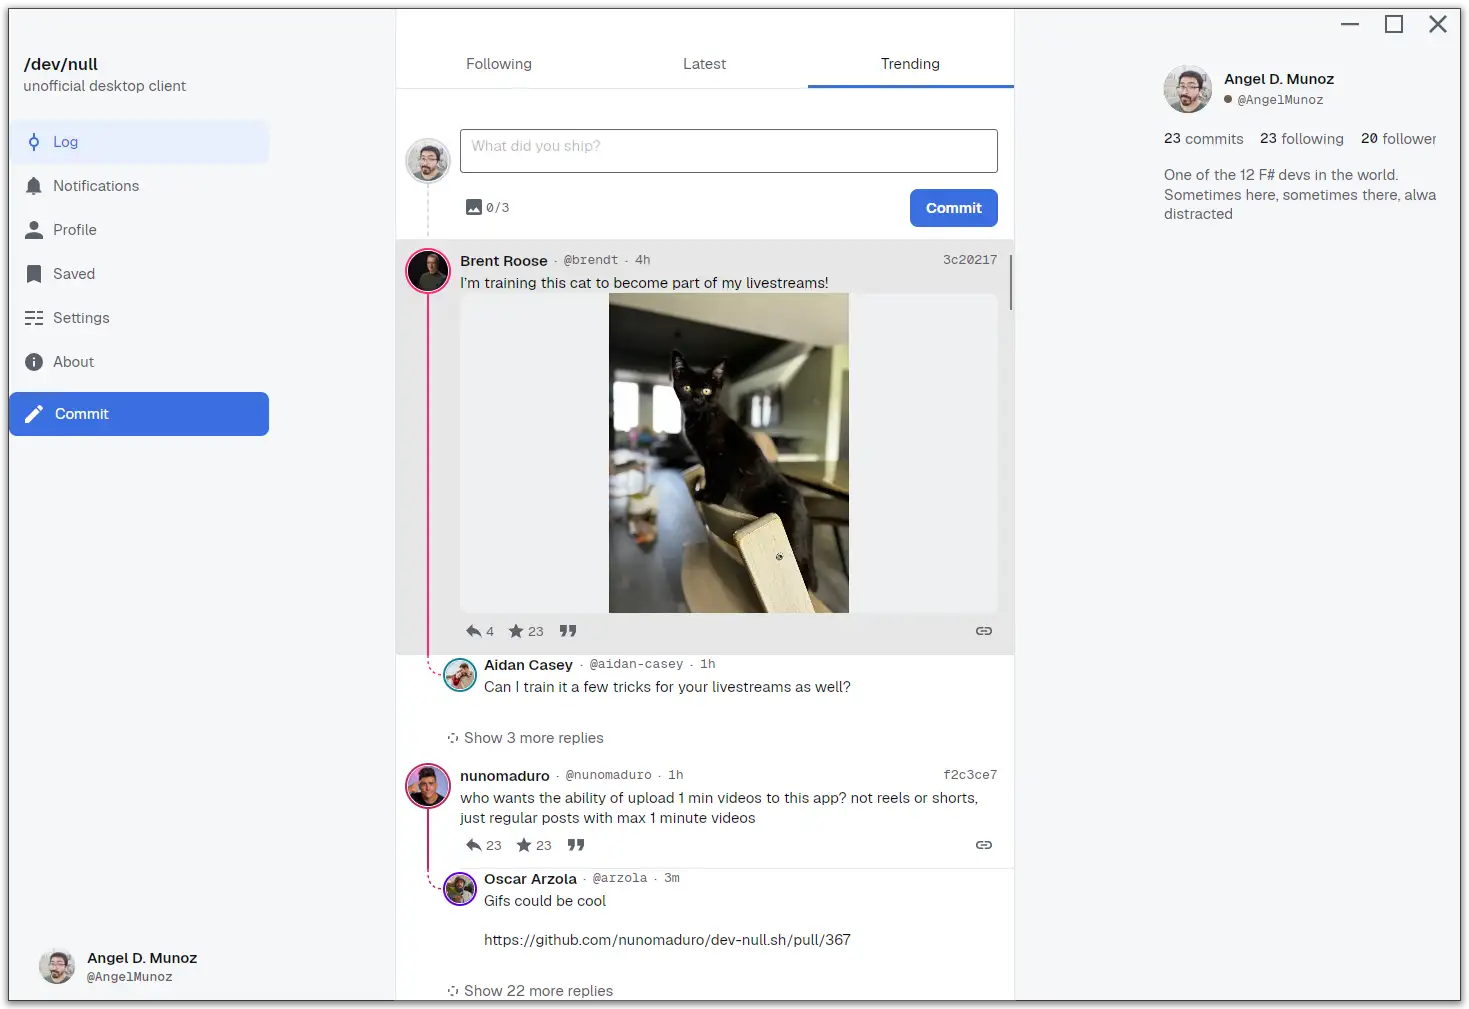This screenshot has width=1469, height=1009.
Task: Switch to the Latest tab
Action: (x=705, y=64)
